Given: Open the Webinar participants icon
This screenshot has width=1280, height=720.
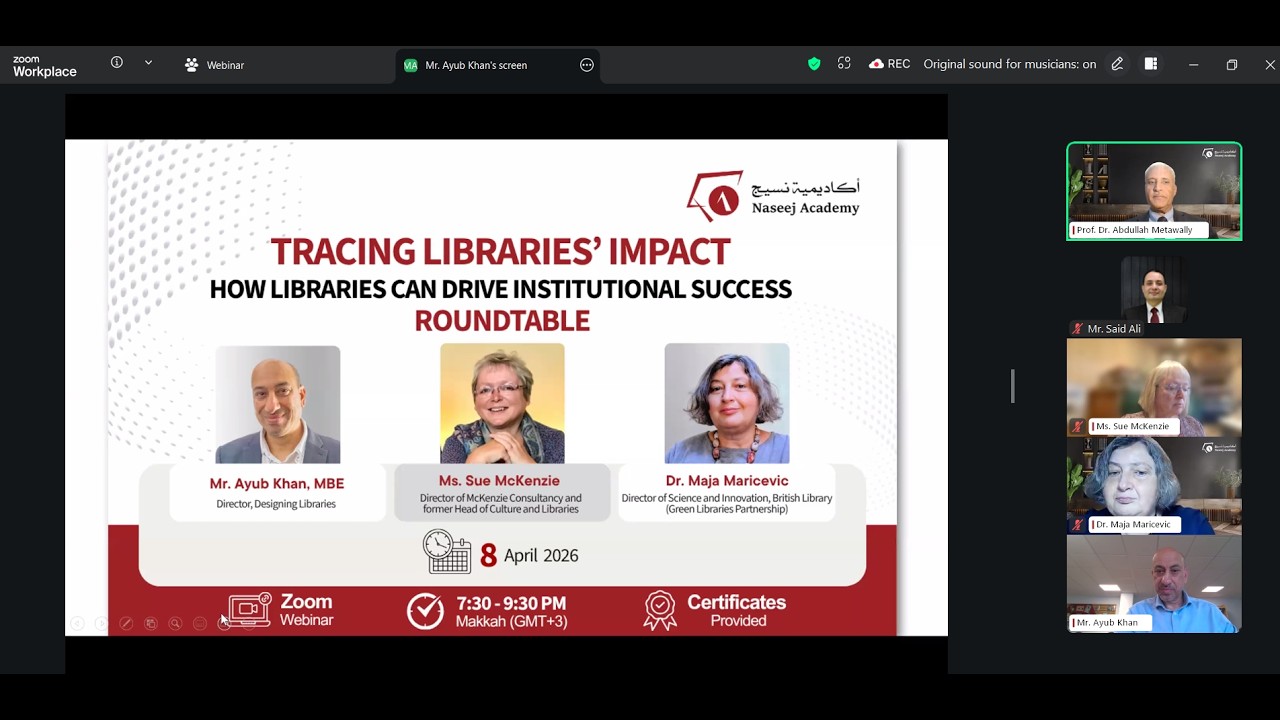Looking at the screenshot, I should [x=192, y=65].
